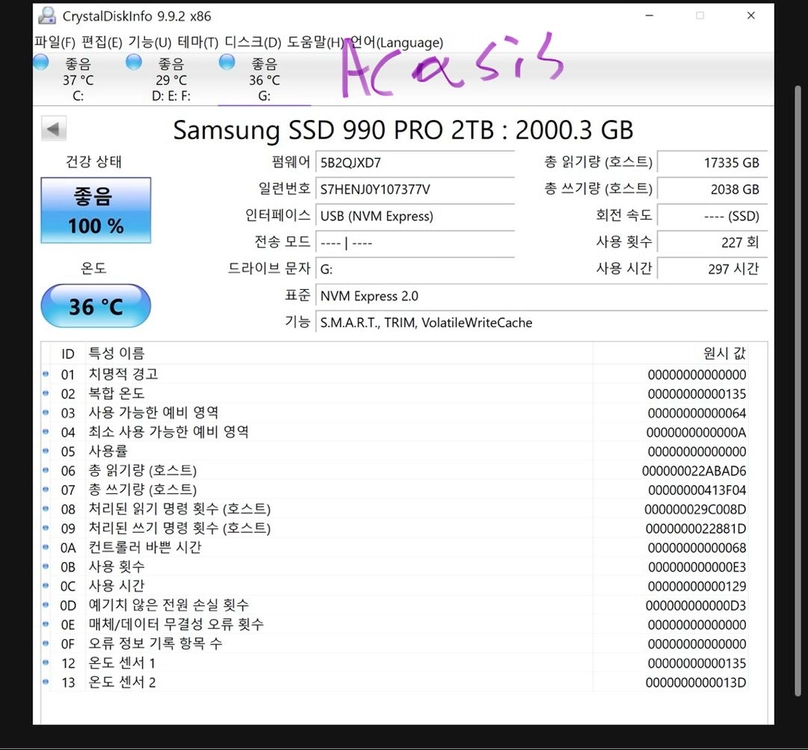Select row 0E 매체/데이터 무결성 오류 횟수
Image resolution: width=808 pixels, height=750 pixels.
(395, 624)
